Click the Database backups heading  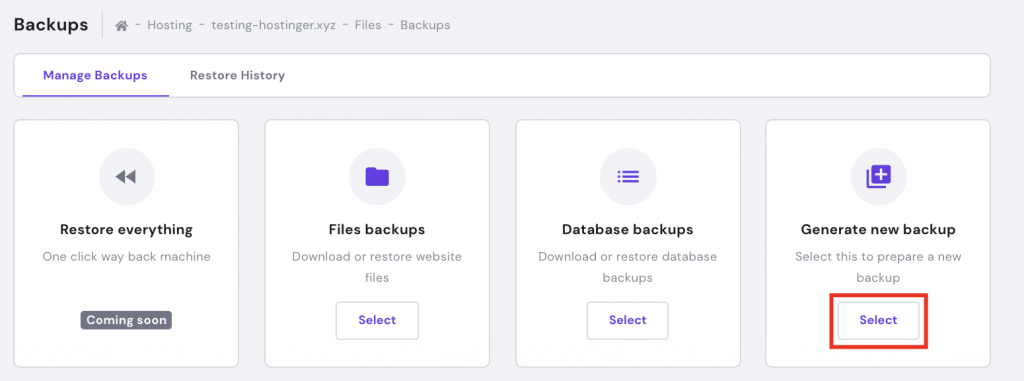coord(628,229)
